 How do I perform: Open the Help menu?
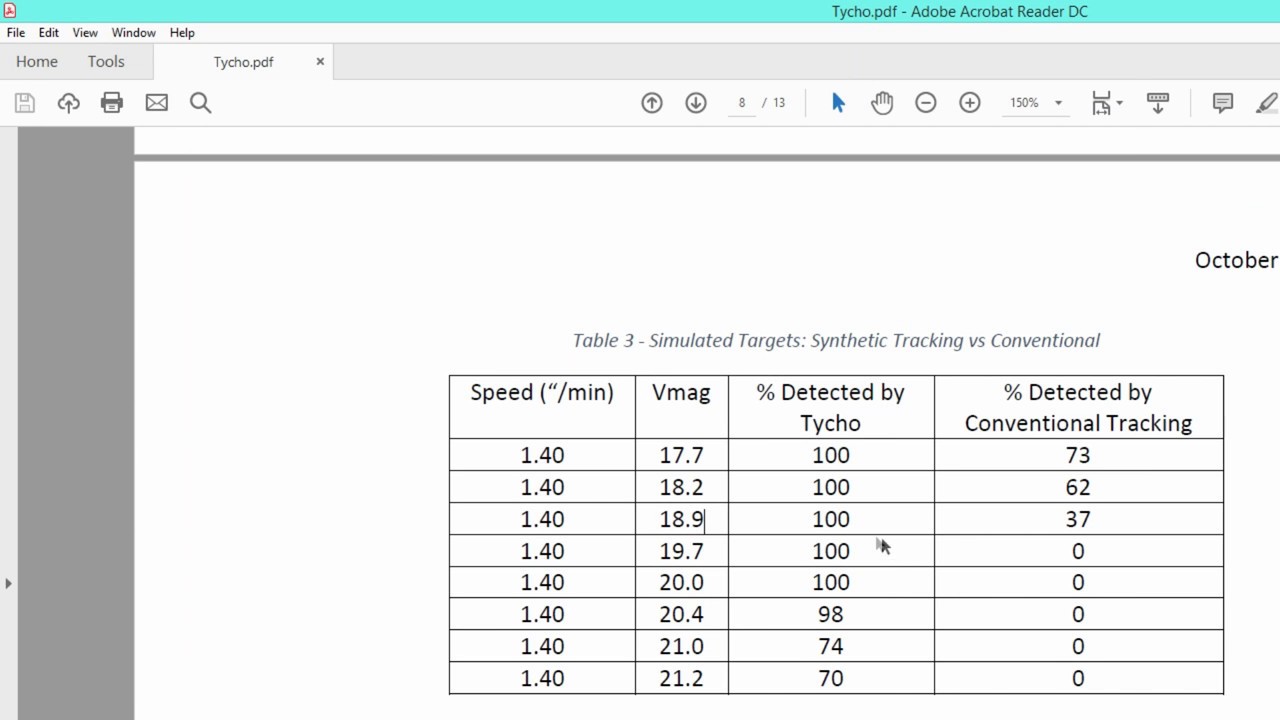coord(182,32)
